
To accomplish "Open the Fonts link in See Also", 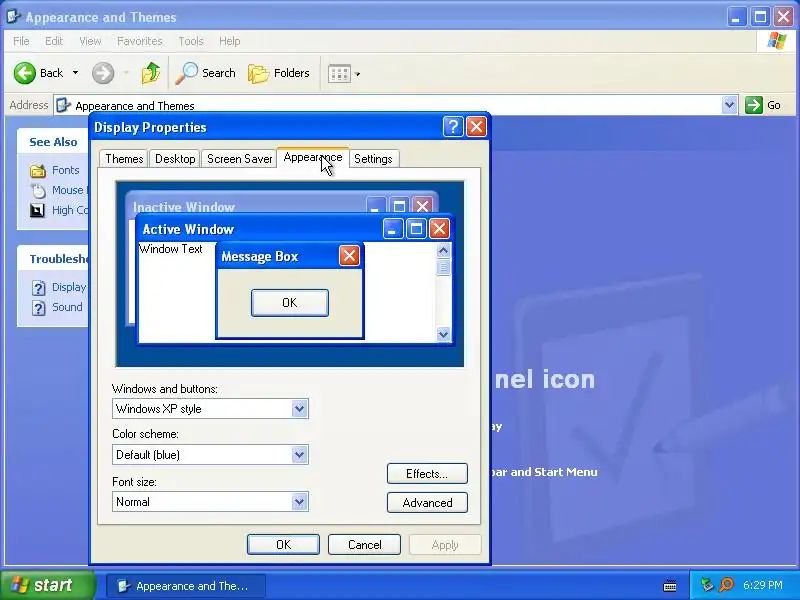I will tap(65, 170).
